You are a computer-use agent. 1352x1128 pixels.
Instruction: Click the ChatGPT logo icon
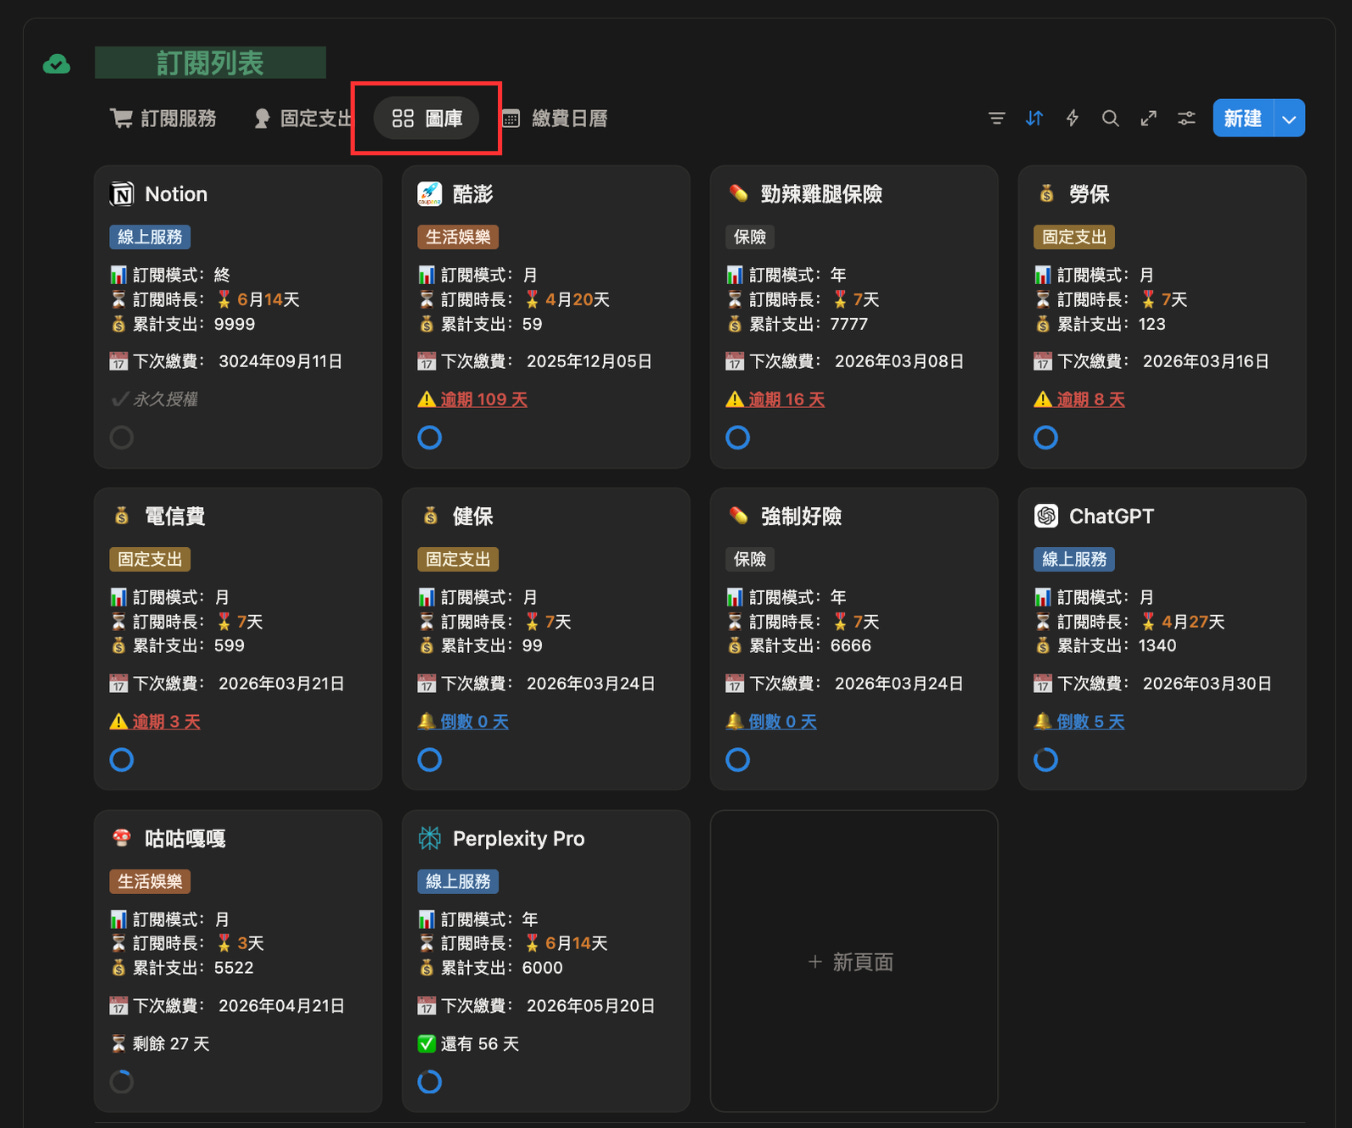click(x=1046, y=516)
